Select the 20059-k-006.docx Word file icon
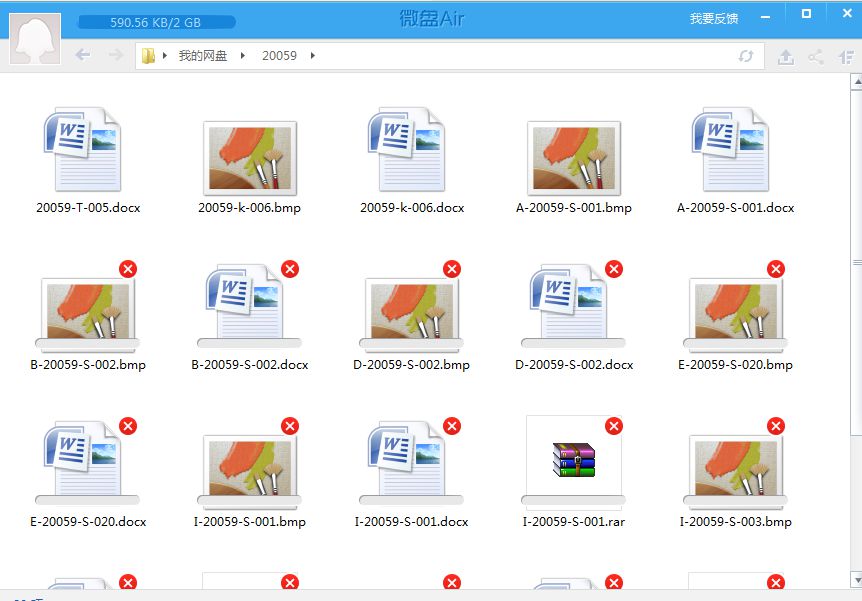This screenshot has width=862, height=601. [x=406, y=149]
